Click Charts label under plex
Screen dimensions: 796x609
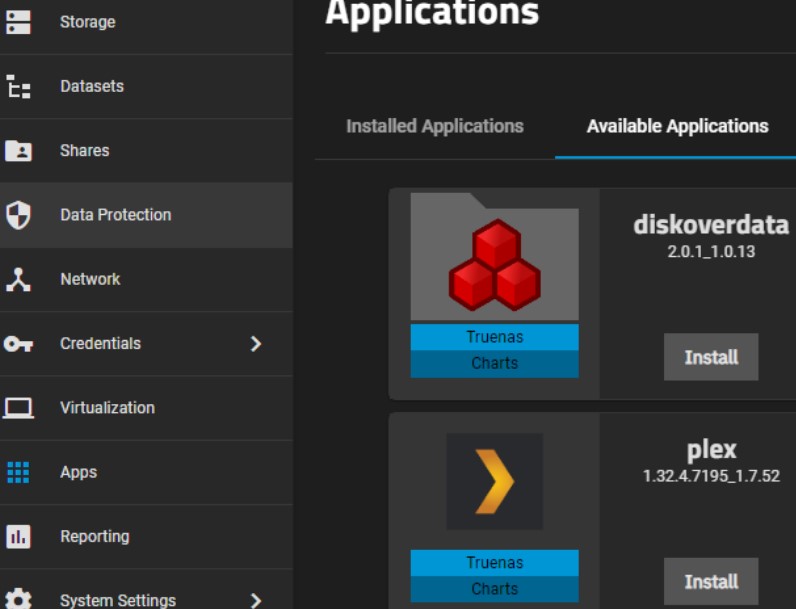[x=494, y=589]
